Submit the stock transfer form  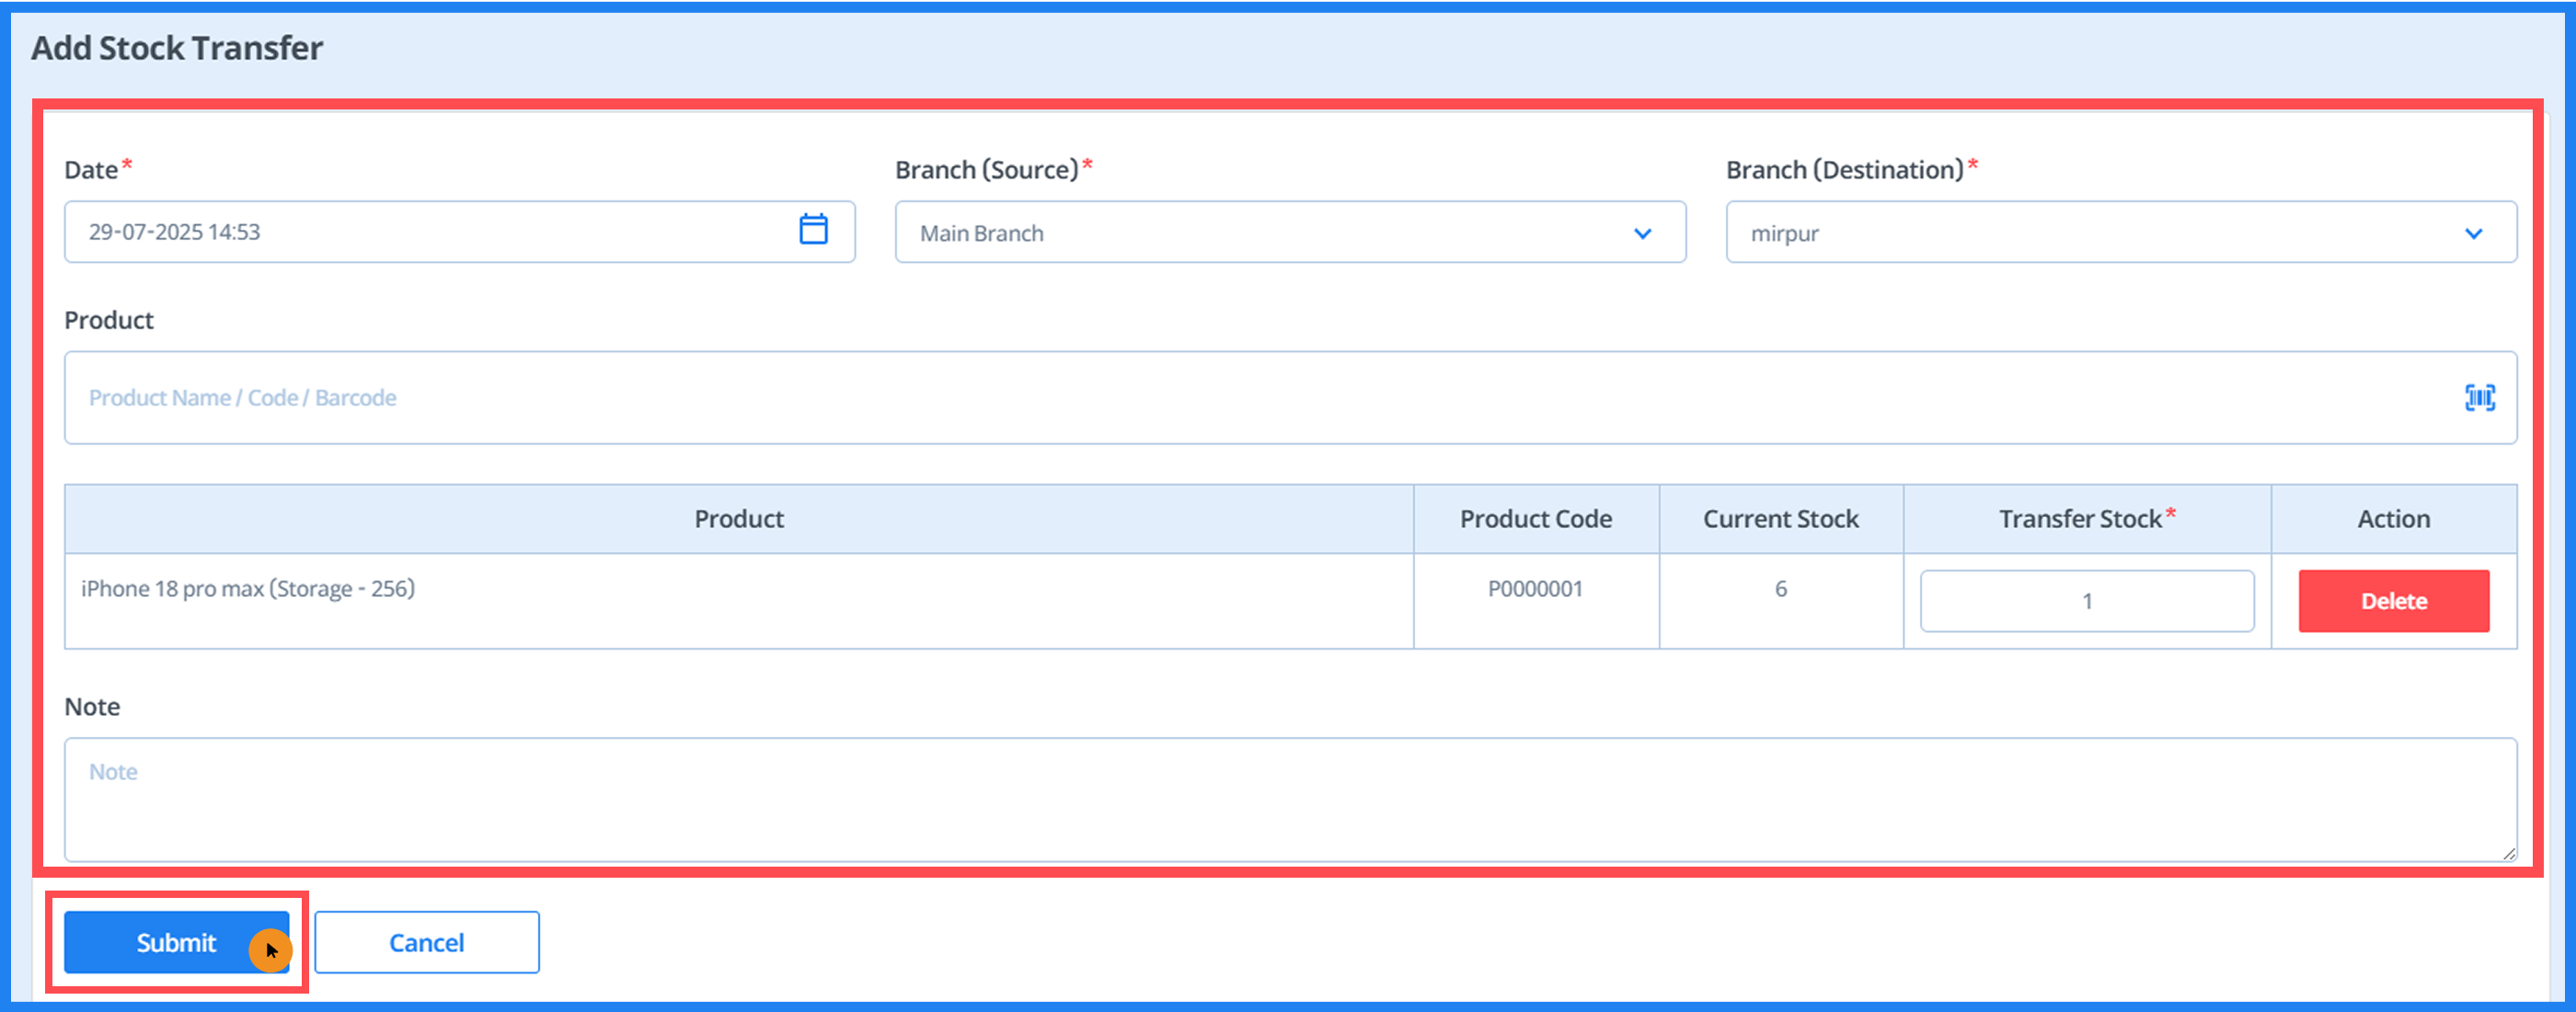coord(176,942)
